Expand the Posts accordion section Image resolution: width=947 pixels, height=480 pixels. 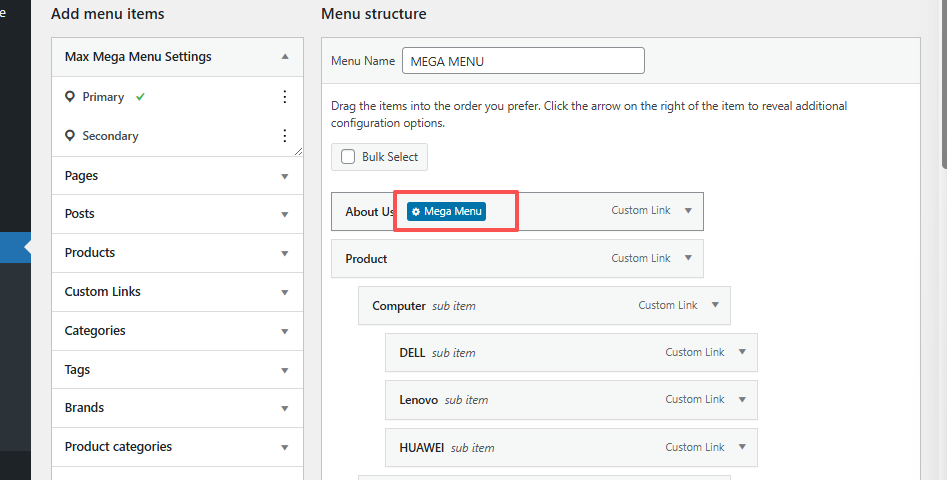click(x=285, y=215)
